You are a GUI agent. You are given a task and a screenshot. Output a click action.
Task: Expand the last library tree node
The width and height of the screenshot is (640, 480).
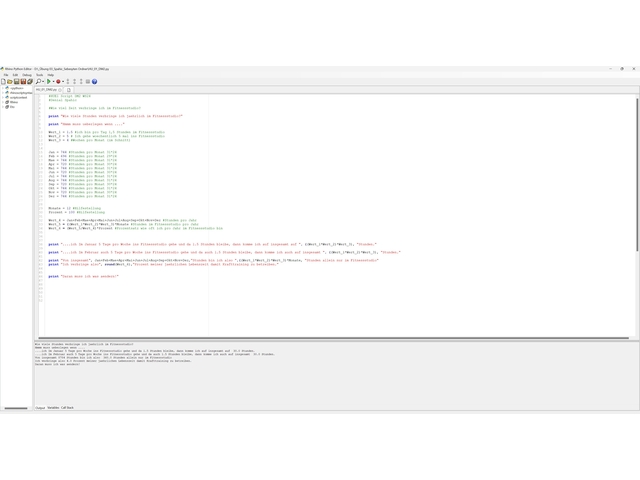tap(3, 107)
